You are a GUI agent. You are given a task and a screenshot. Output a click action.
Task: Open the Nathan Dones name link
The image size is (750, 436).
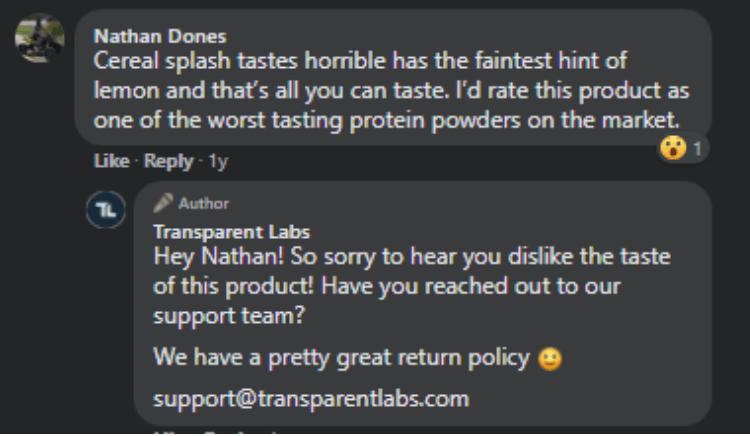(x=160, y=37)
